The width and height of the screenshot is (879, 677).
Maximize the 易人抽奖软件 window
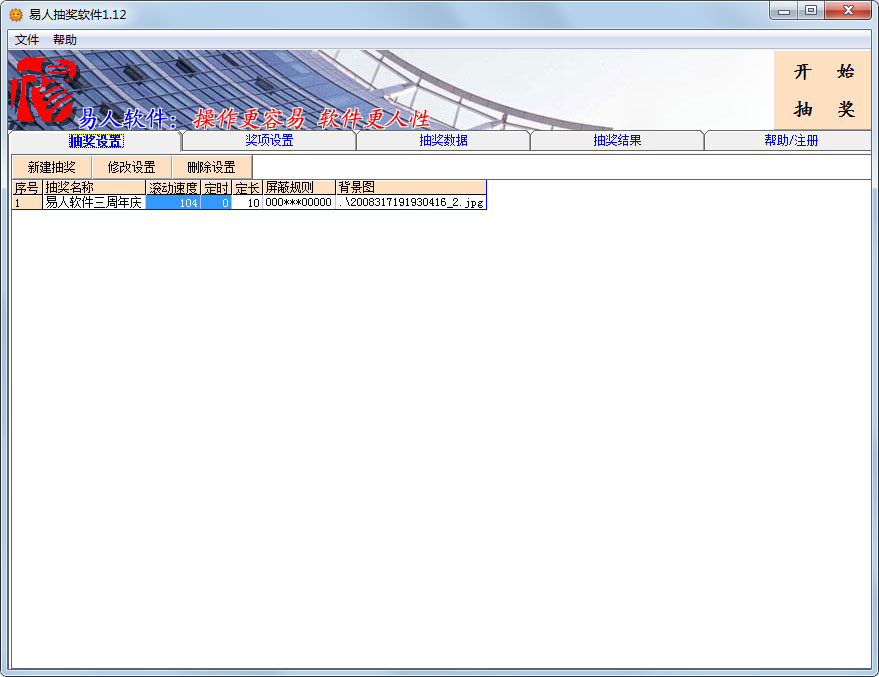[811, 11]
